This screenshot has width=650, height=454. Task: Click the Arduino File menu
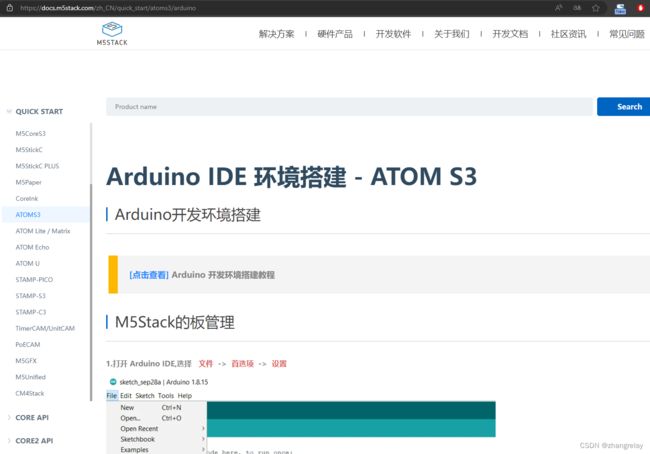pyautogui.click(x=112, y=396)
